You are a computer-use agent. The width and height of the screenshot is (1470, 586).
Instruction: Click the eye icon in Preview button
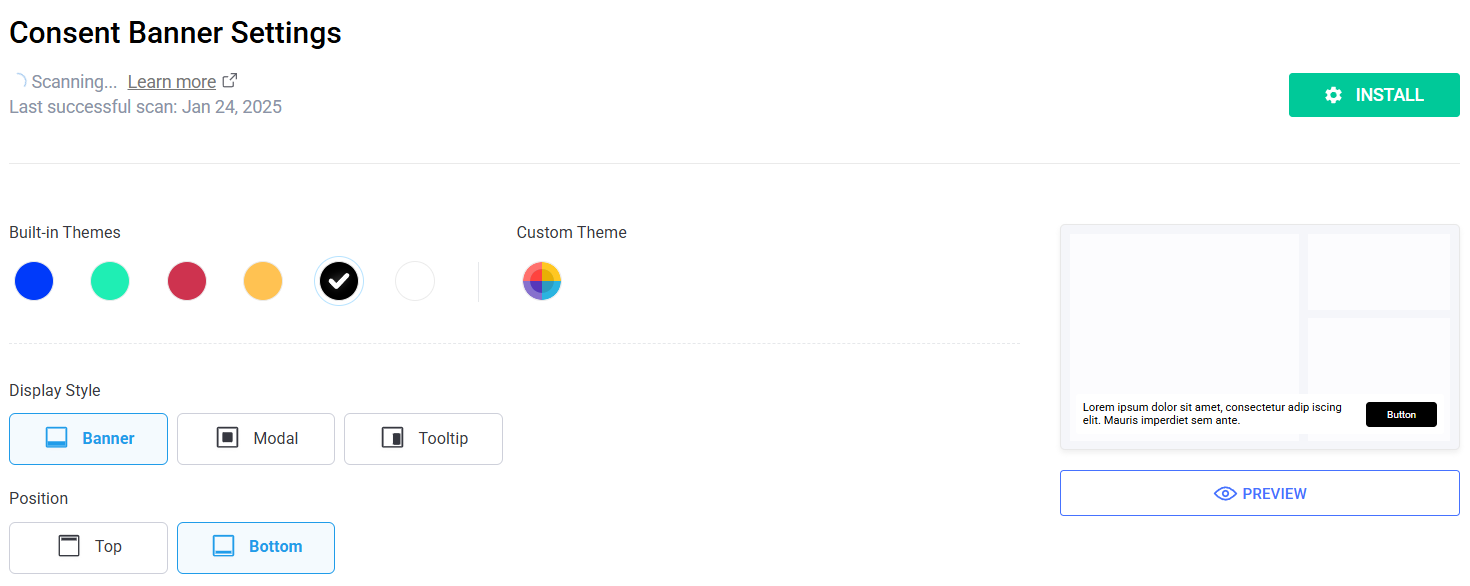click(x=1225, y=493)
